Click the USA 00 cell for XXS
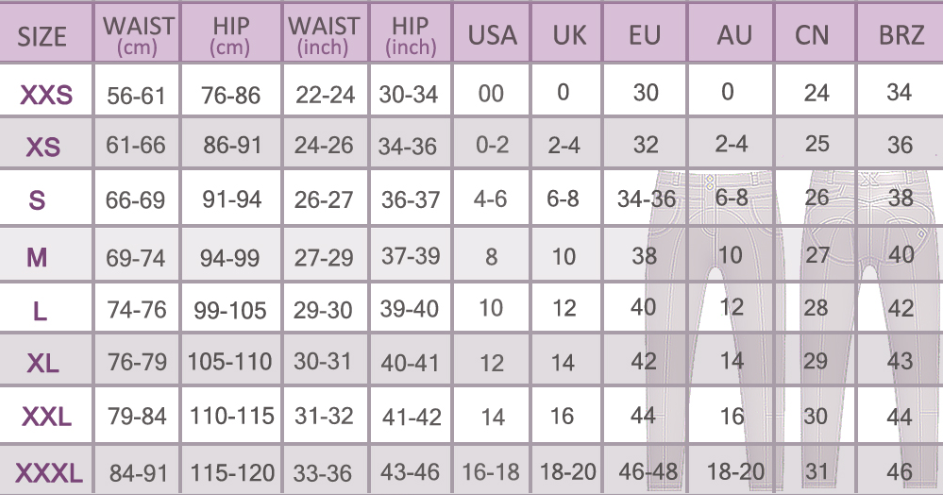 click(492, 93)
